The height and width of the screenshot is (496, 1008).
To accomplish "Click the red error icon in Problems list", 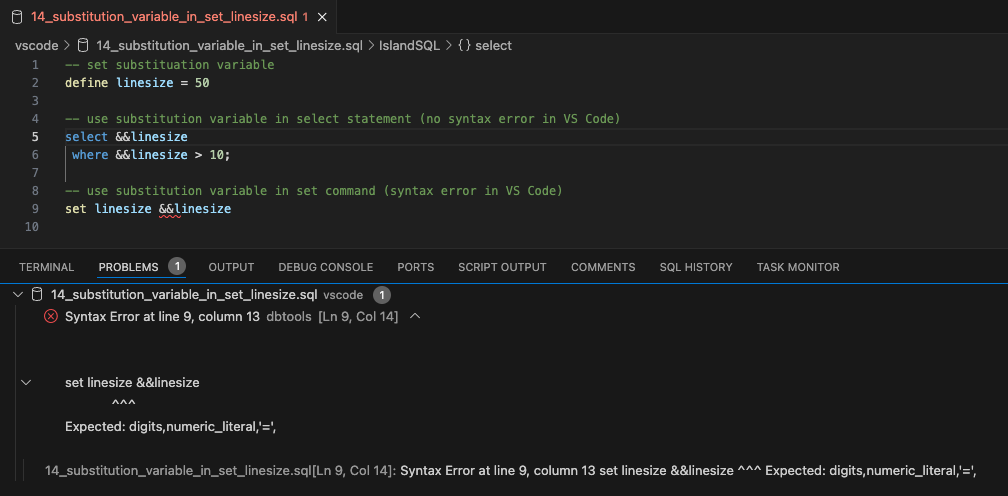I will coord(51,316).
